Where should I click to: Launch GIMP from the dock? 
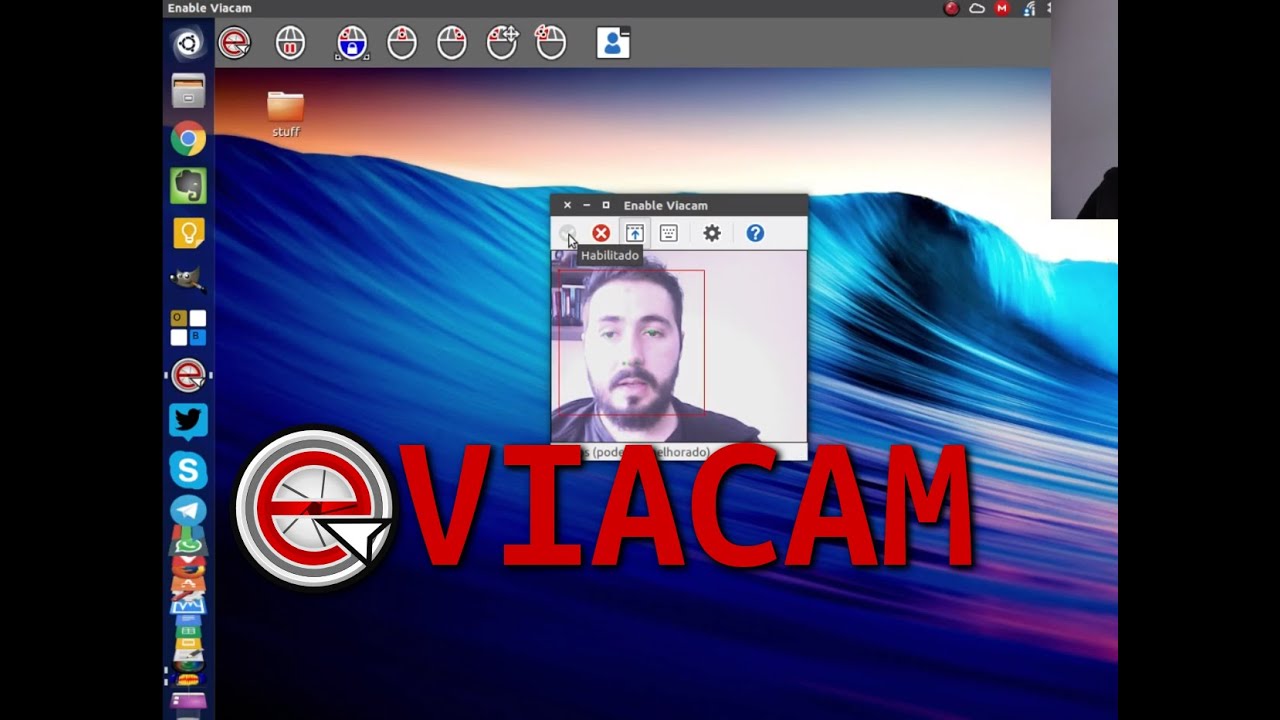pyautogui.click(x=188, y=280)
